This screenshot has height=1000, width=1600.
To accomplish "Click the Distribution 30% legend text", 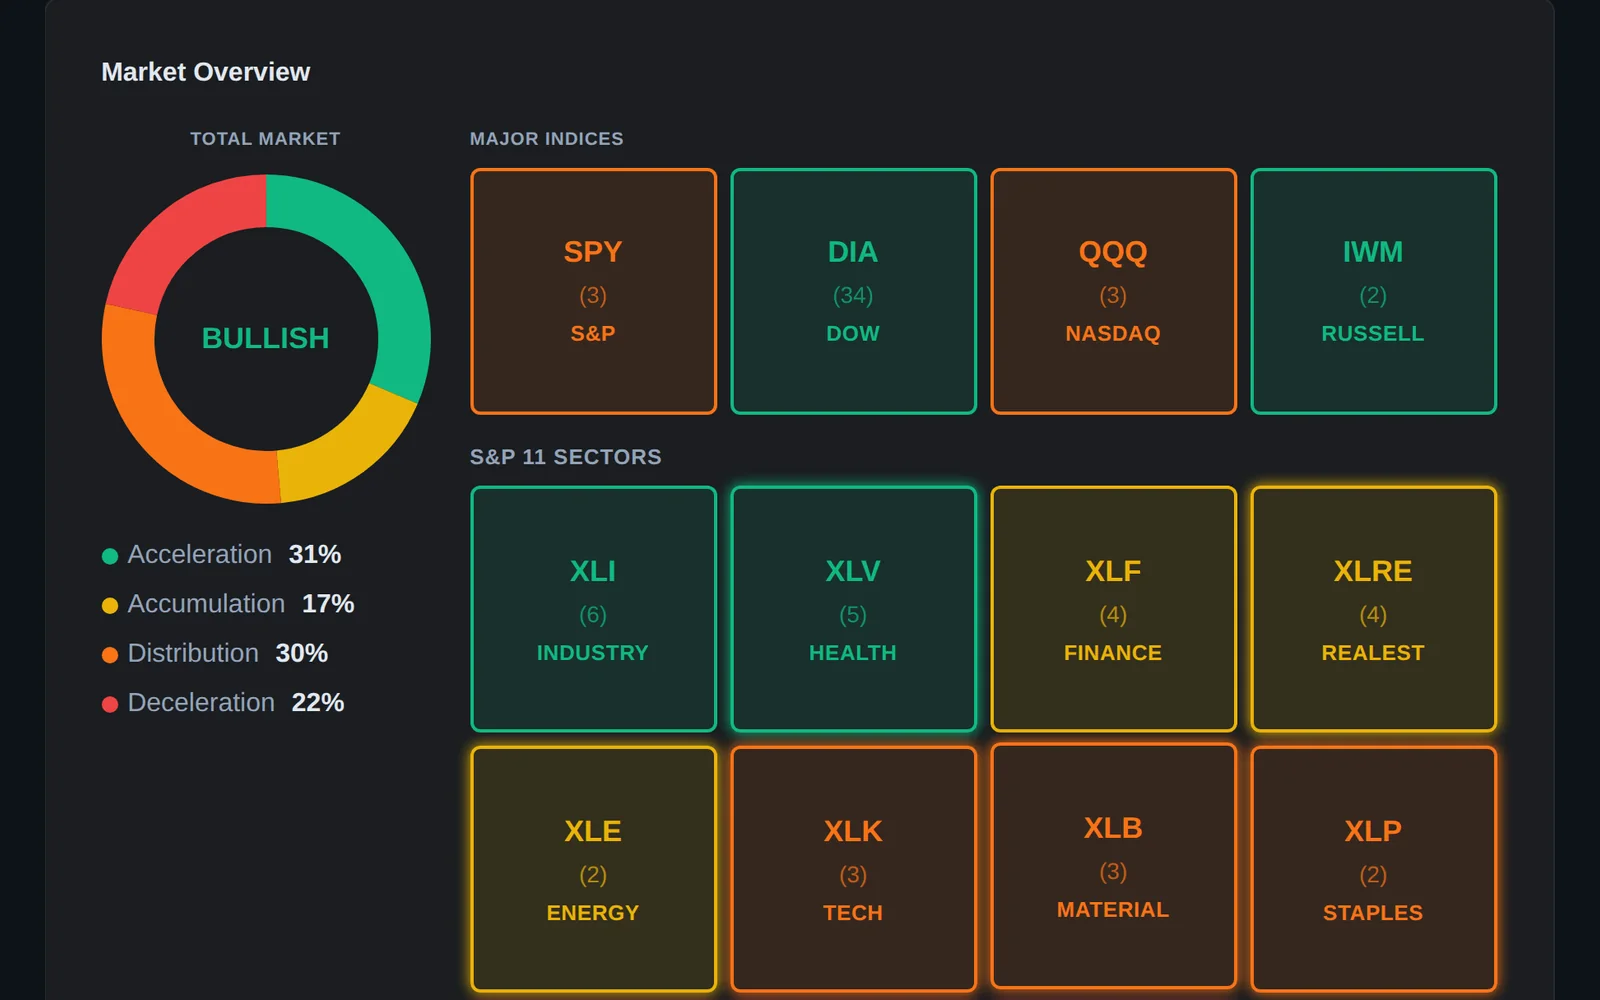I will tap(228, 653).
